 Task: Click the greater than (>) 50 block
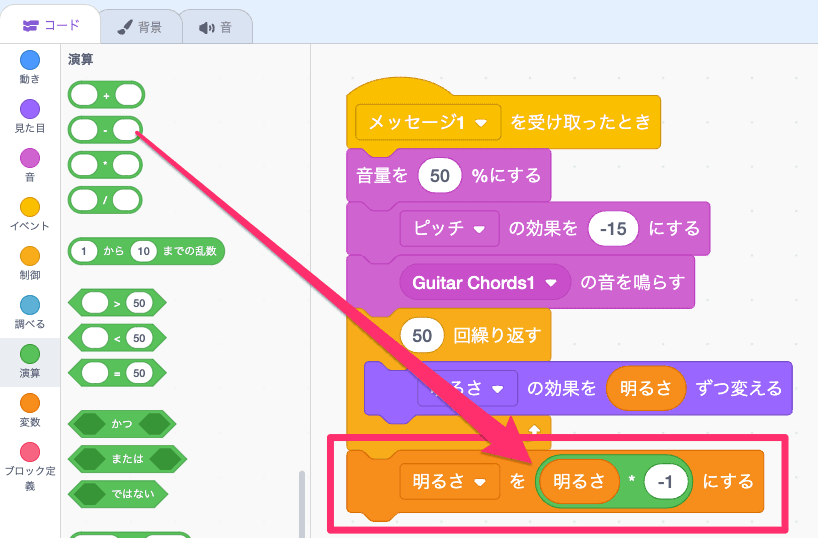(117, 303)
